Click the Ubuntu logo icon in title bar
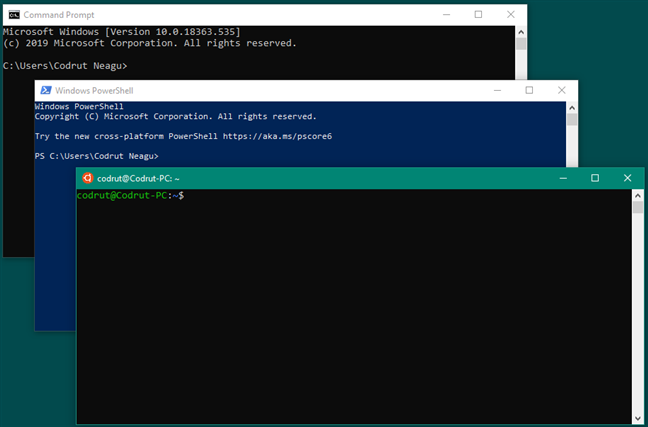 click(88, 177)
